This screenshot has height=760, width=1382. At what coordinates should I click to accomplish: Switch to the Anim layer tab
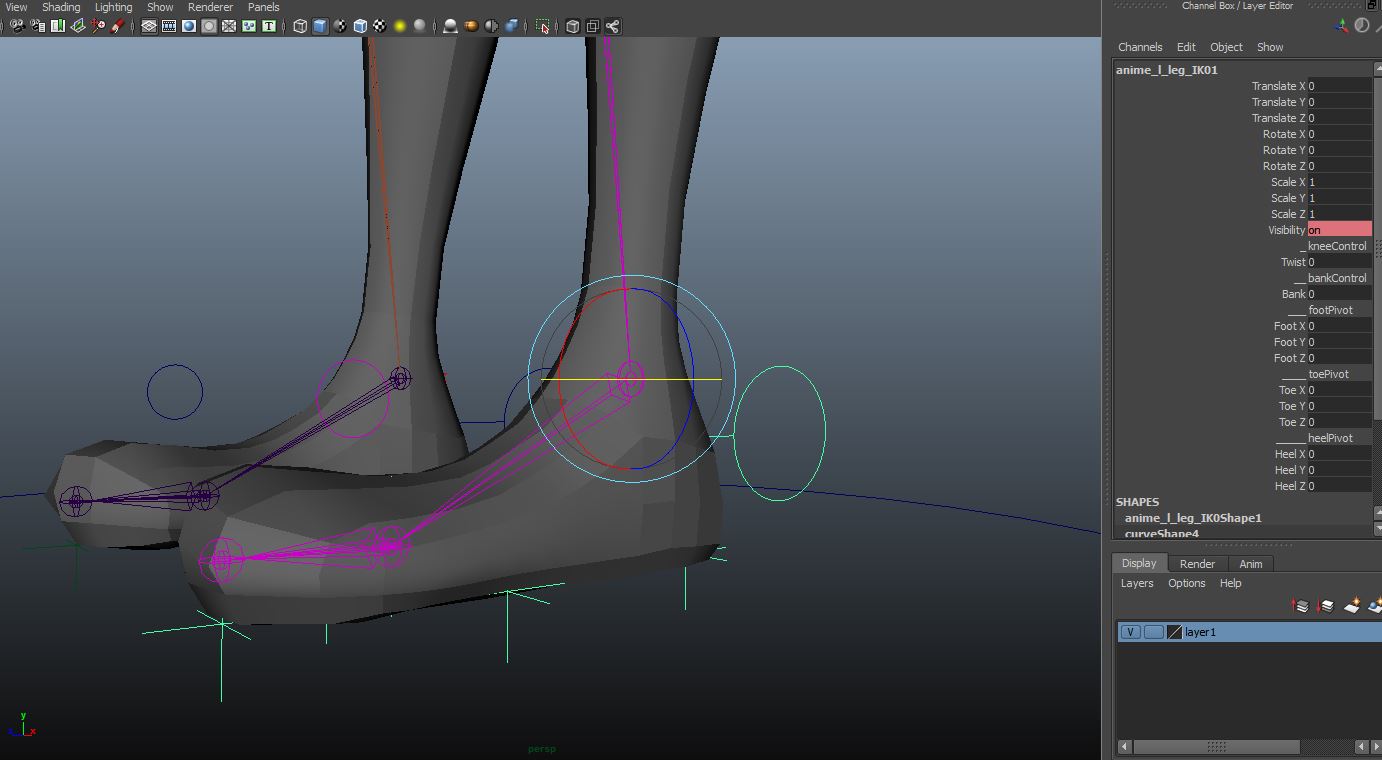pos(1250,564)
